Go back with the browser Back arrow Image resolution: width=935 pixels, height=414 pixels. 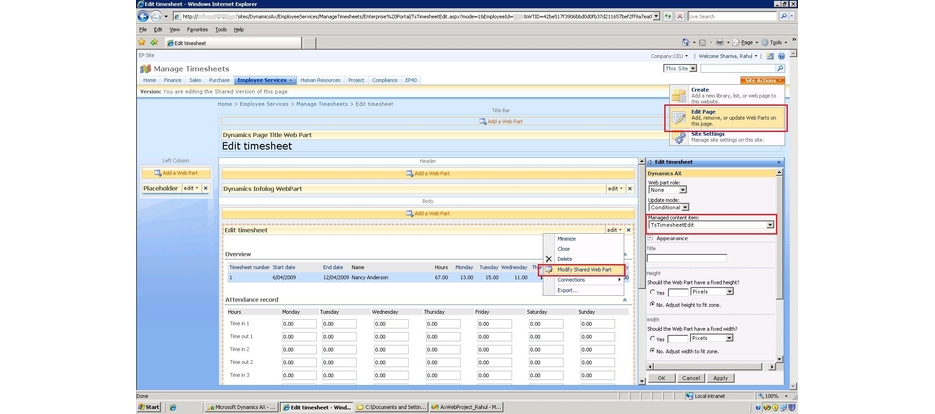[x=143, y=17]
